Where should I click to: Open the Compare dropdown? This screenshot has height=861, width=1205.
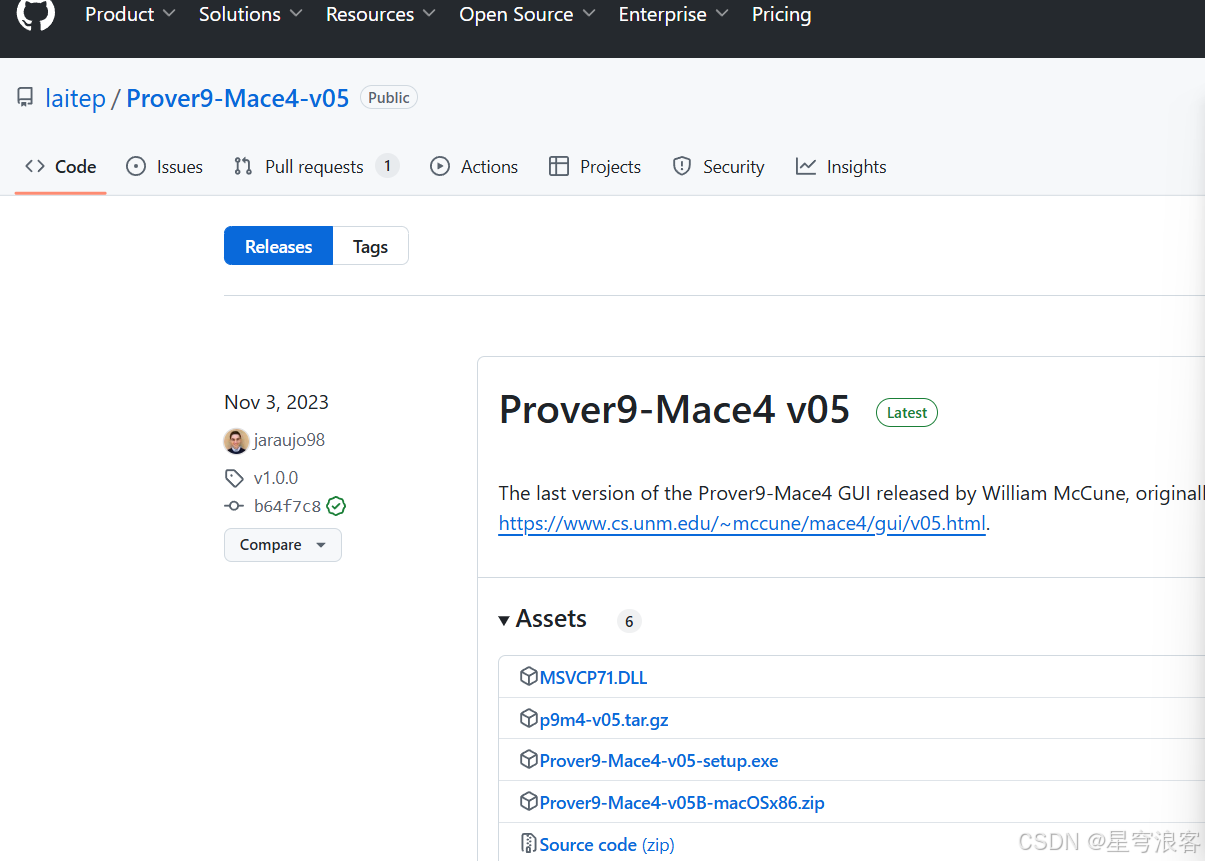283,545
